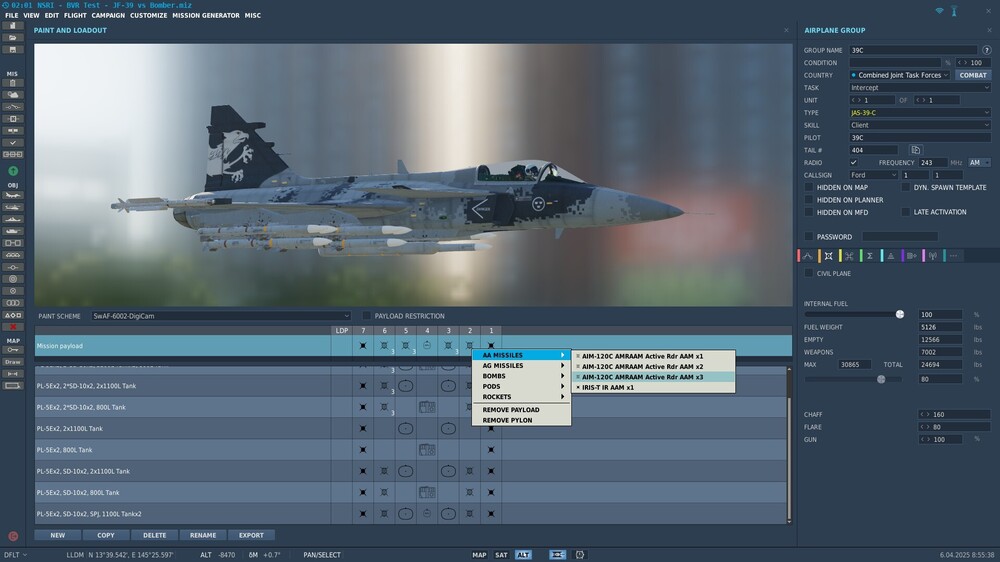Click the EXPORT payload button

pyautogui.click(x=251, y=535)
